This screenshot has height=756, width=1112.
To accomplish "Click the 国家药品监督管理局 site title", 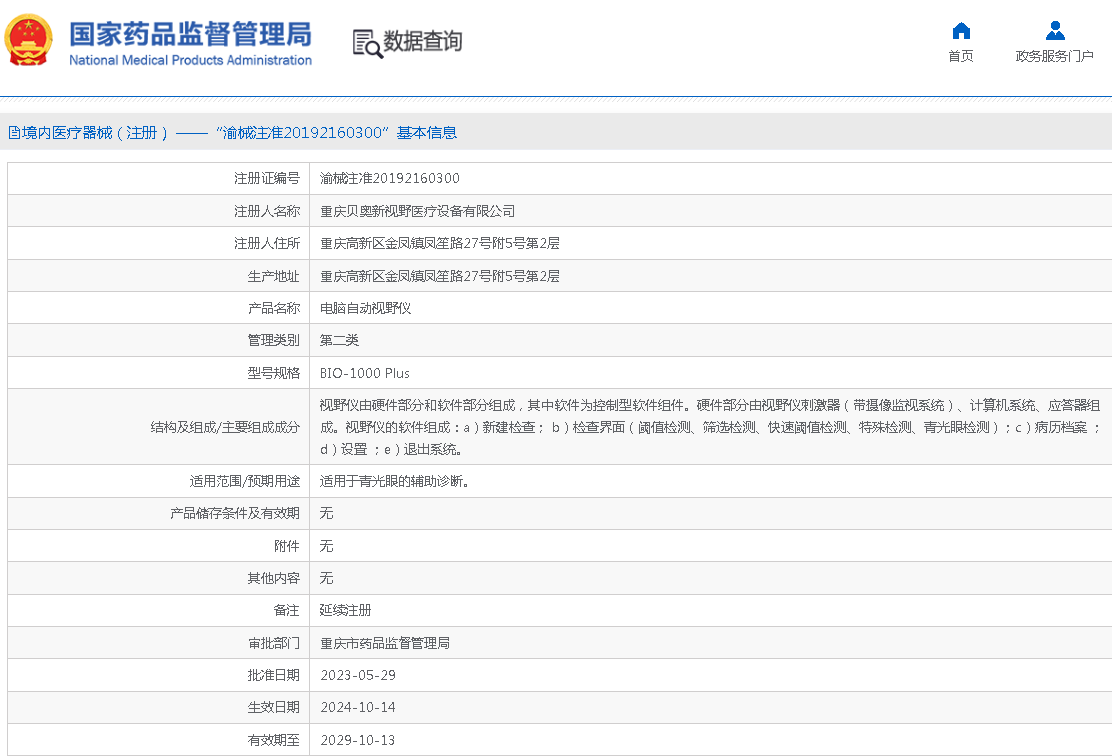I will pos(190,35).
